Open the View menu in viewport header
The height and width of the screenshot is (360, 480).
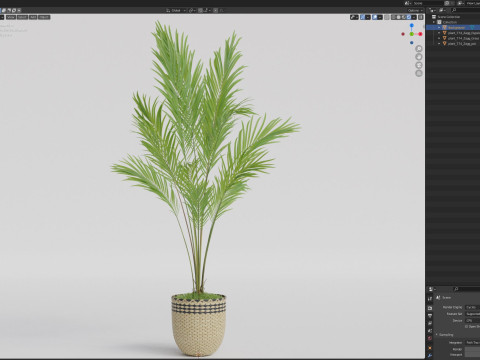pyautogui.click(x=11, y=17)
